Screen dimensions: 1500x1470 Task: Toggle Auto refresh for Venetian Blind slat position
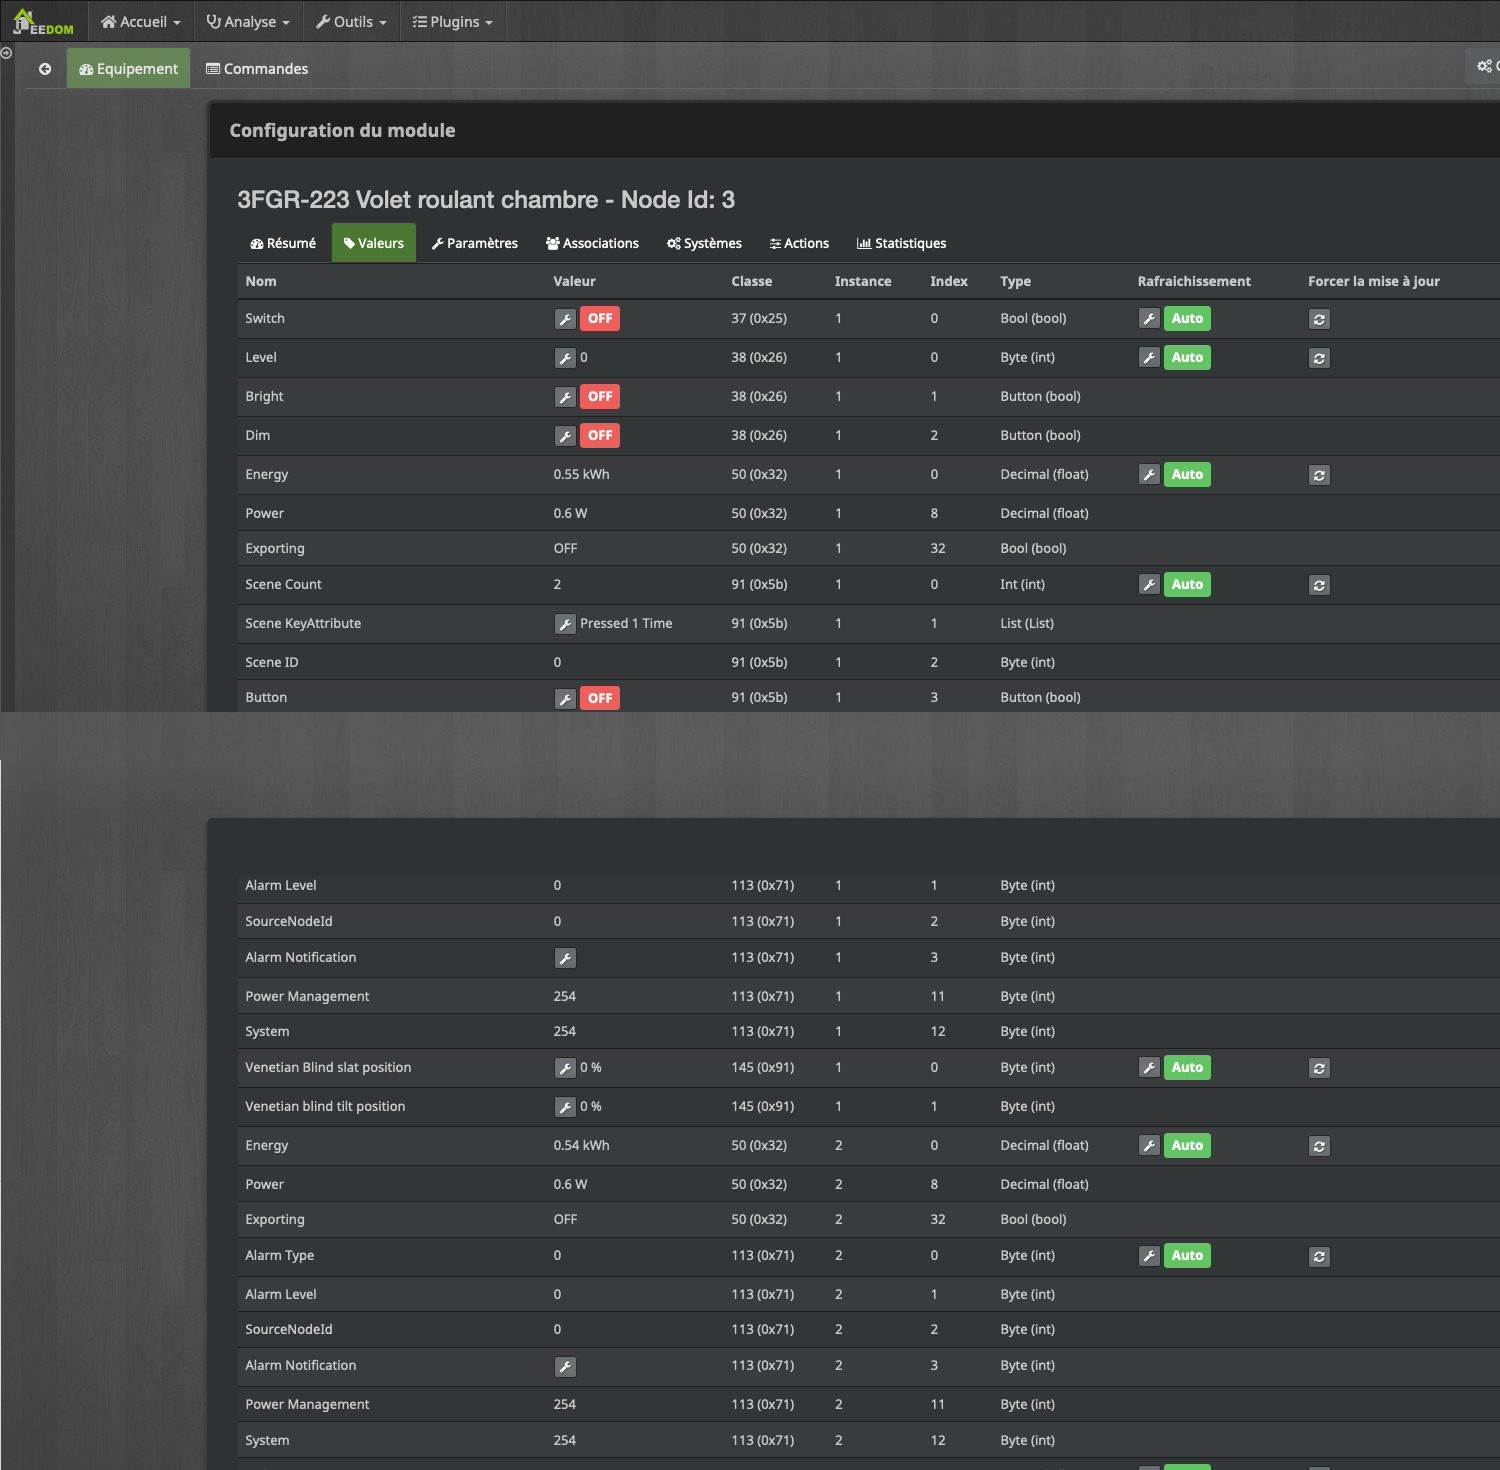coord(1187,1068)
